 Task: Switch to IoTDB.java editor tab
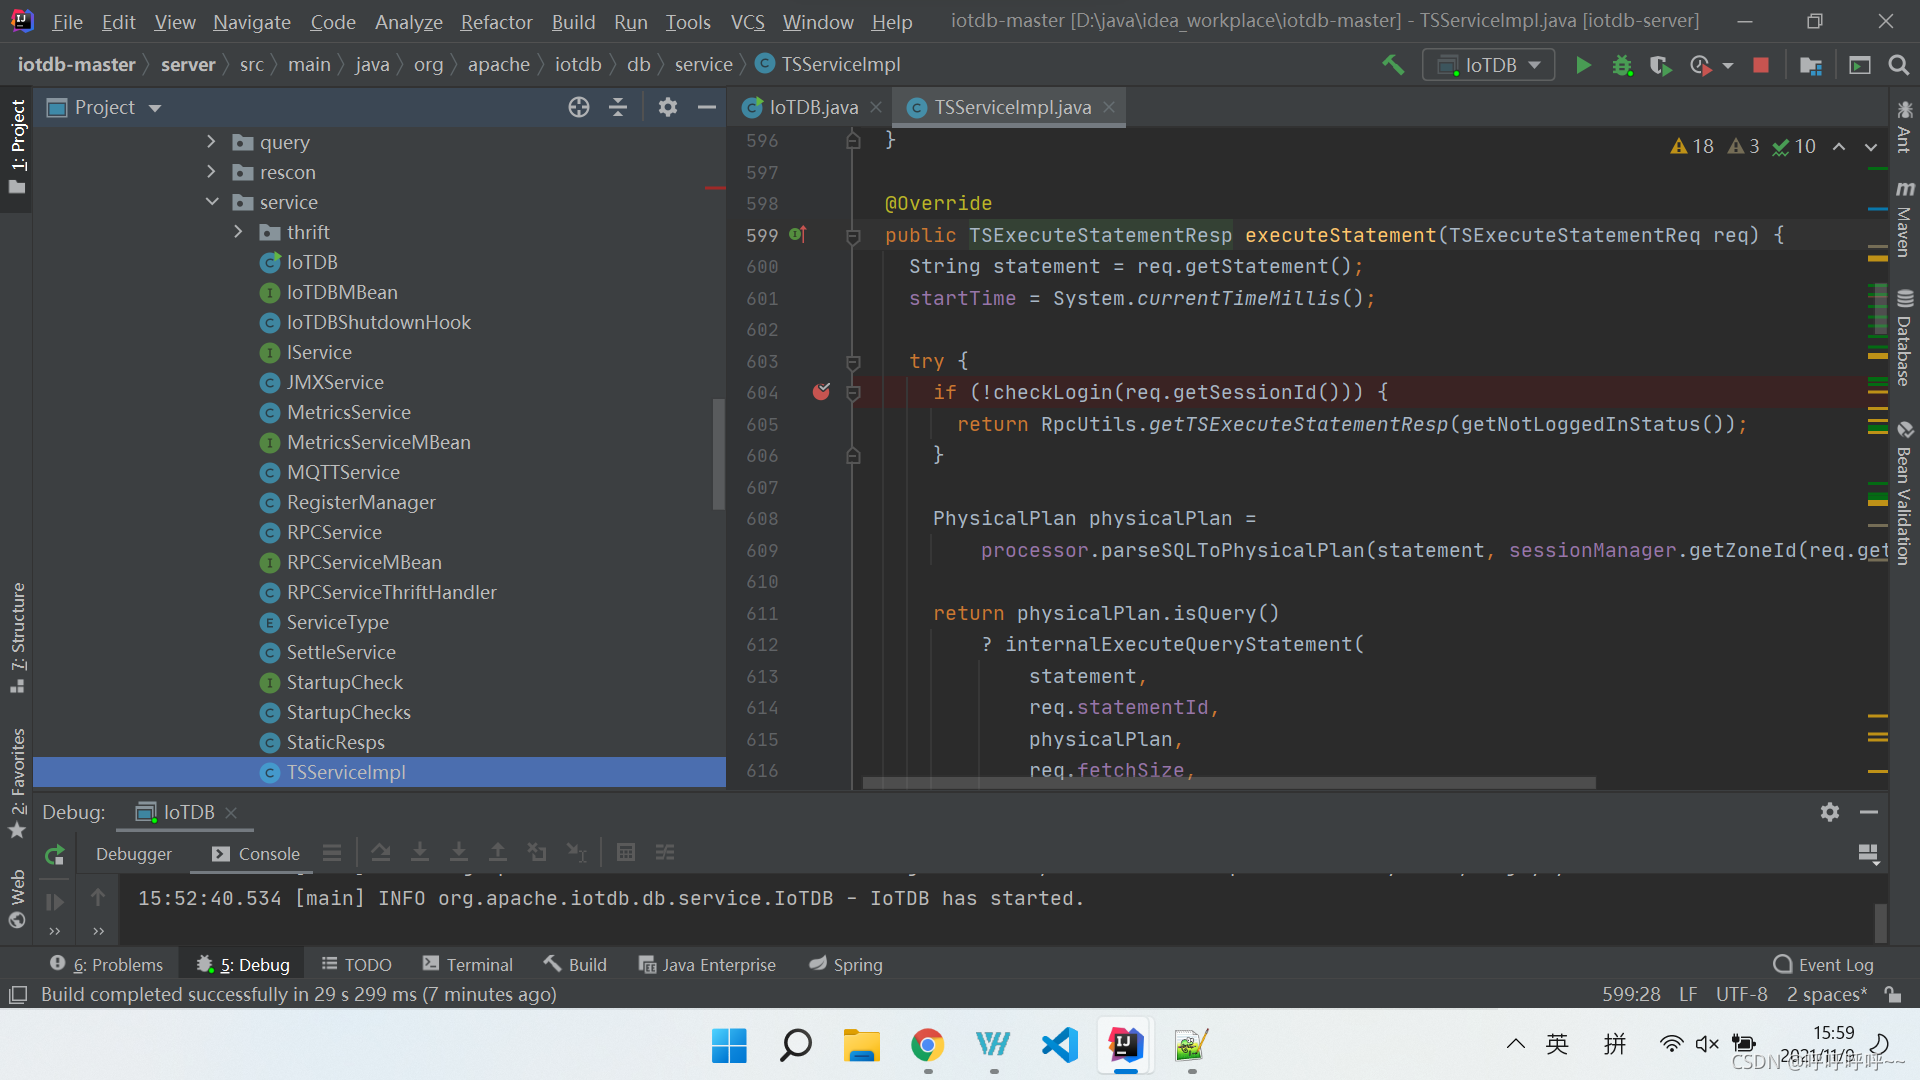pyautogui.click(x=813, y=107)
